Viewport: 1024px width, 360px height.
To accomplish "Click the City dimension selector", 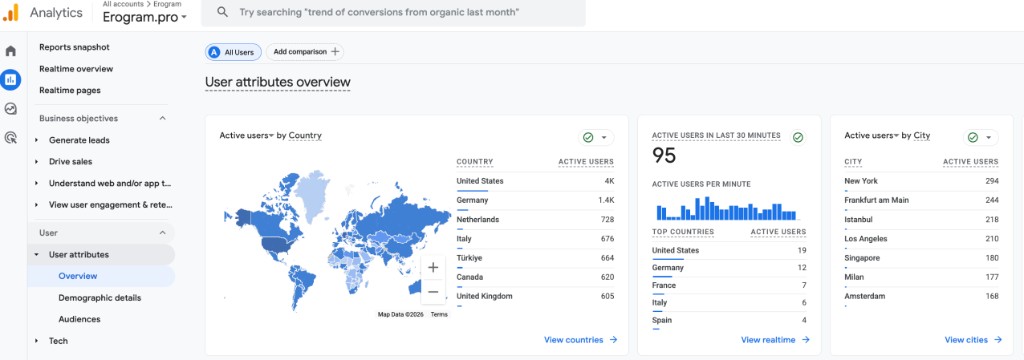I will pos(921,135).
